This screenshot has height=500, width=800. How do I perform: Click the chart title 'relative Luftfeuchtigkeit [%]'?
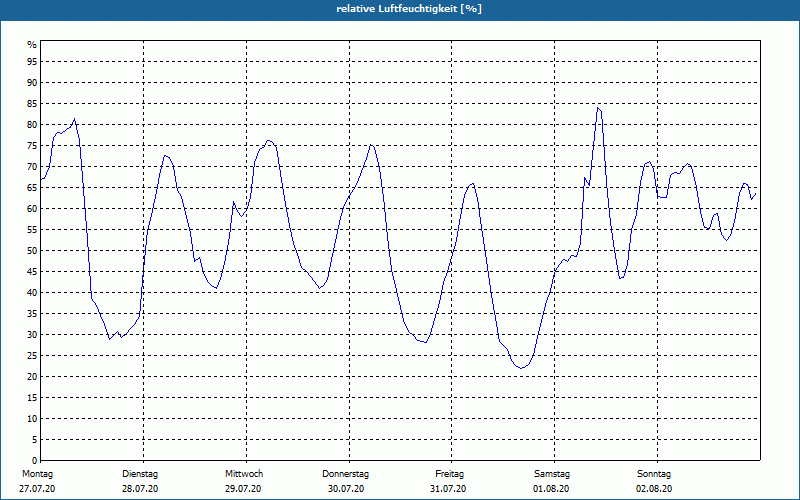coord(409,9)
